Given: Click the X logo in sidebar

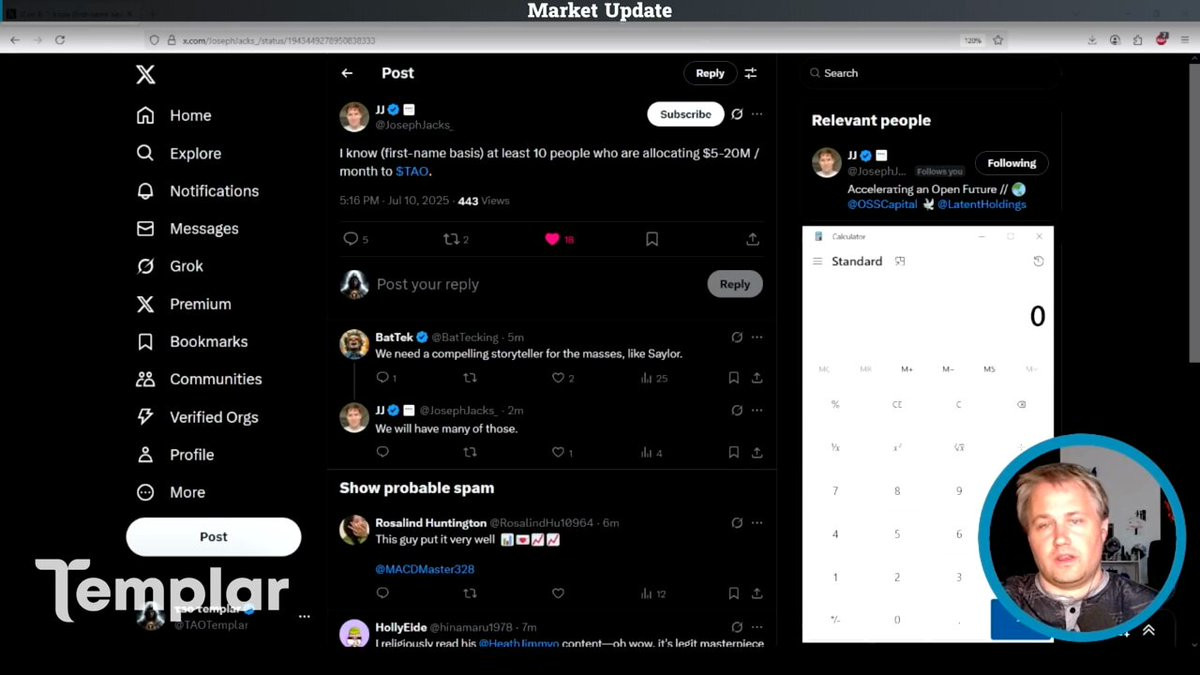Looking at the screenshot, I should (x=145, y=74).
